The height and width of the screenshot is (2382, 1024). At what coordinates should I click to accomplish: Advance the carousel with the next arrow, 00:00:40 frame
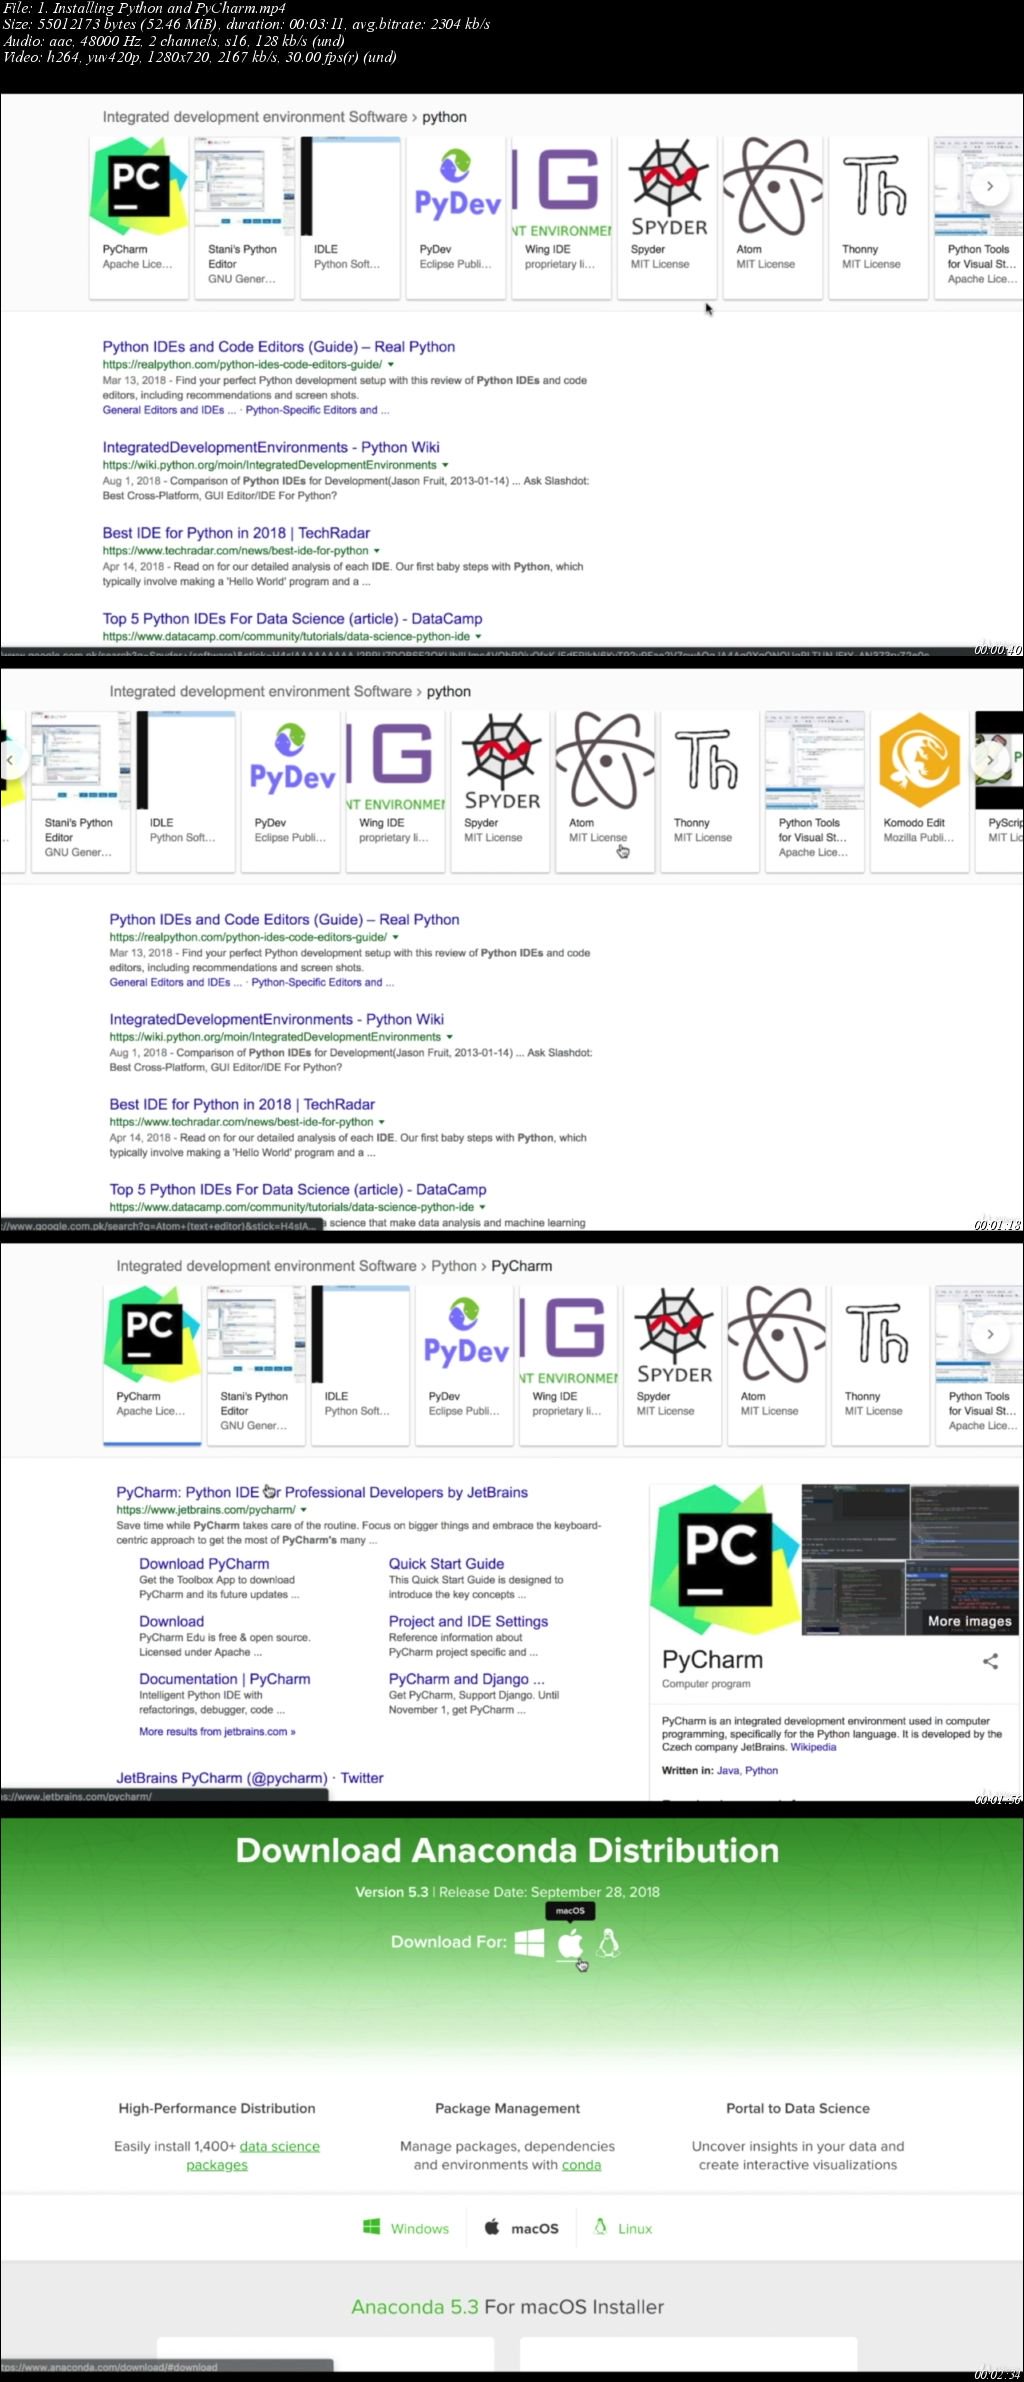pyautogui.click(x=990, y=186)
